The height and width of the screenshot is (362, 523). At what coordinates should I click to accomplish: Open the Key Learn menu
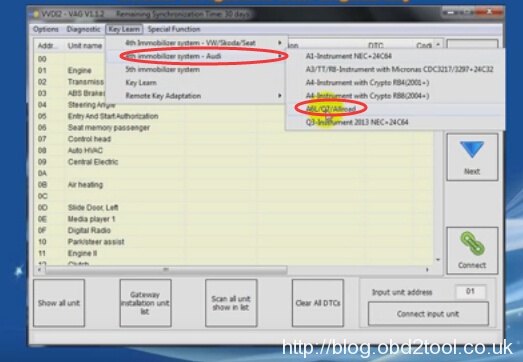tap(124, 29)
